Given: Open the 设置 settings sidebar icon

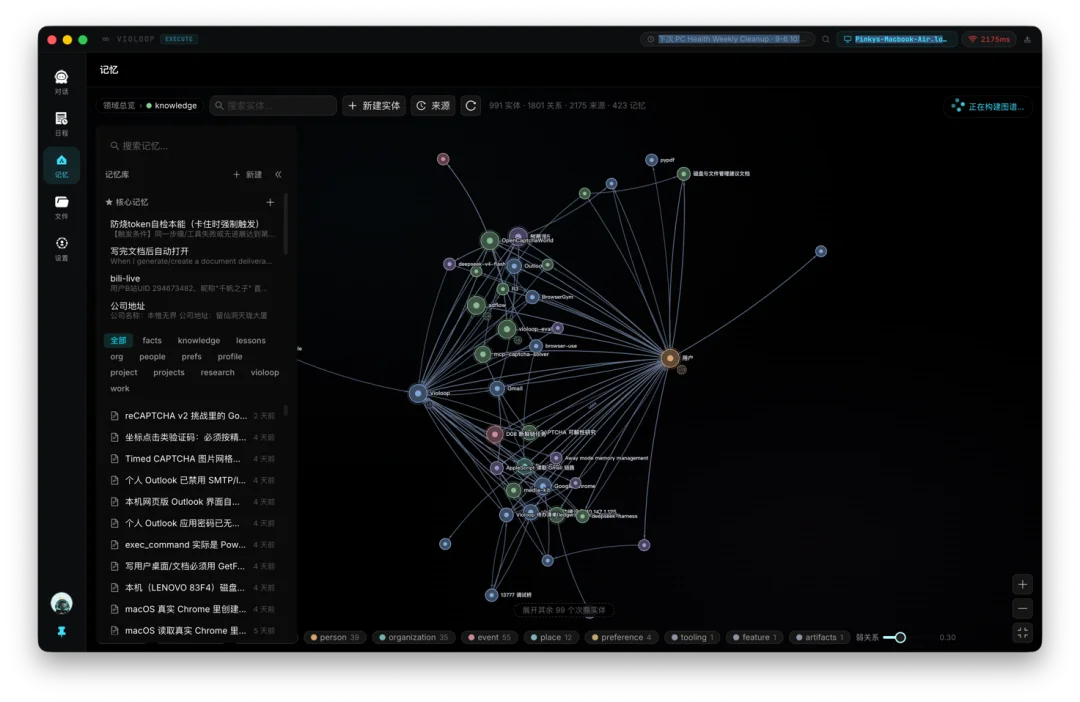Looking at the screenshot, I should coord(61,249).
